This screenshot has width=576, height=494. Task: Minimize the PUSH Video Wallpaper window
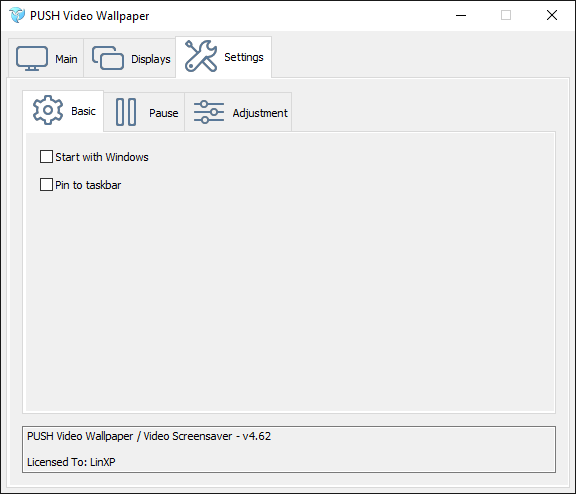pyautogui.click(x=461, y=15)
